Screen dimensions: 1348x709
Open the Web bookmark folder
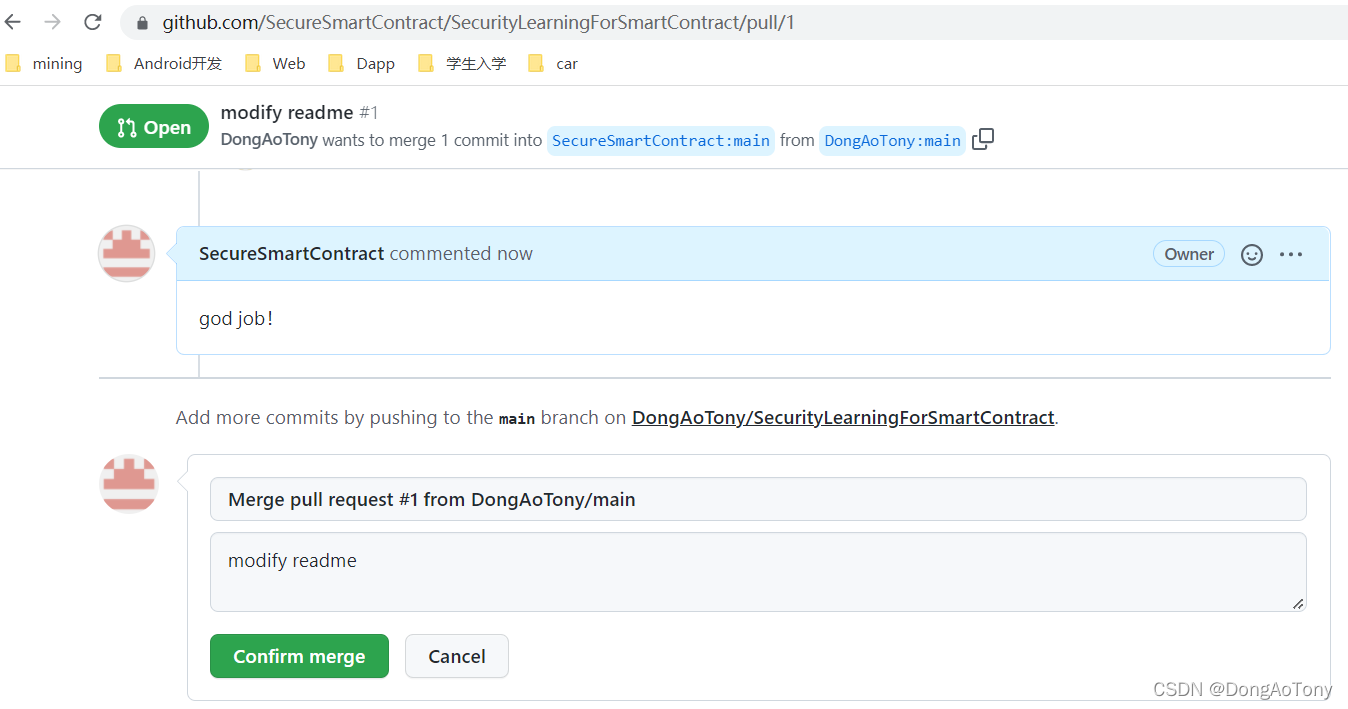(x=275, y=63)
